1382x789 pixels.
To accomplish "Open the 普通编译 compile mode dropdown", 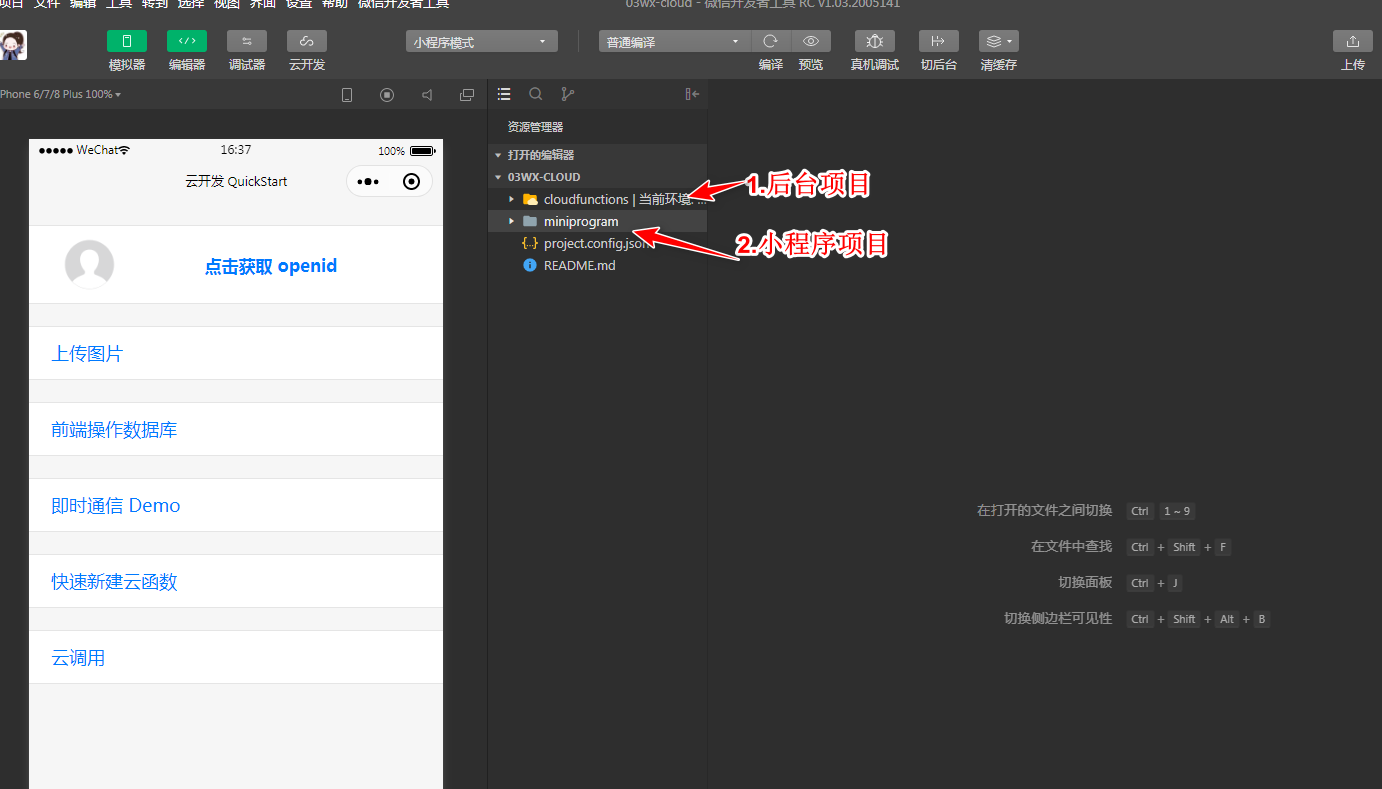I will (x=675, y=42).
